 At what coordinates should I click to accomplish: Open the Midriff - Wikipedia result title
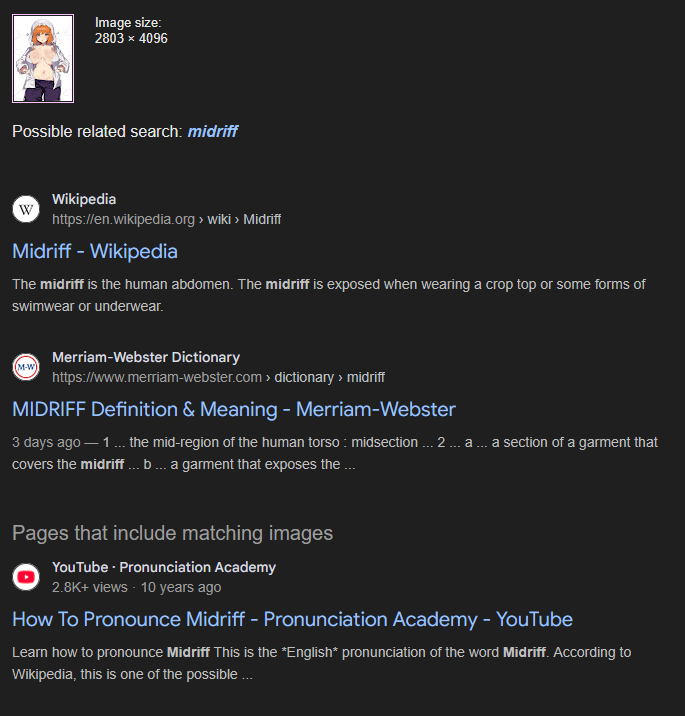click(95, 252)
